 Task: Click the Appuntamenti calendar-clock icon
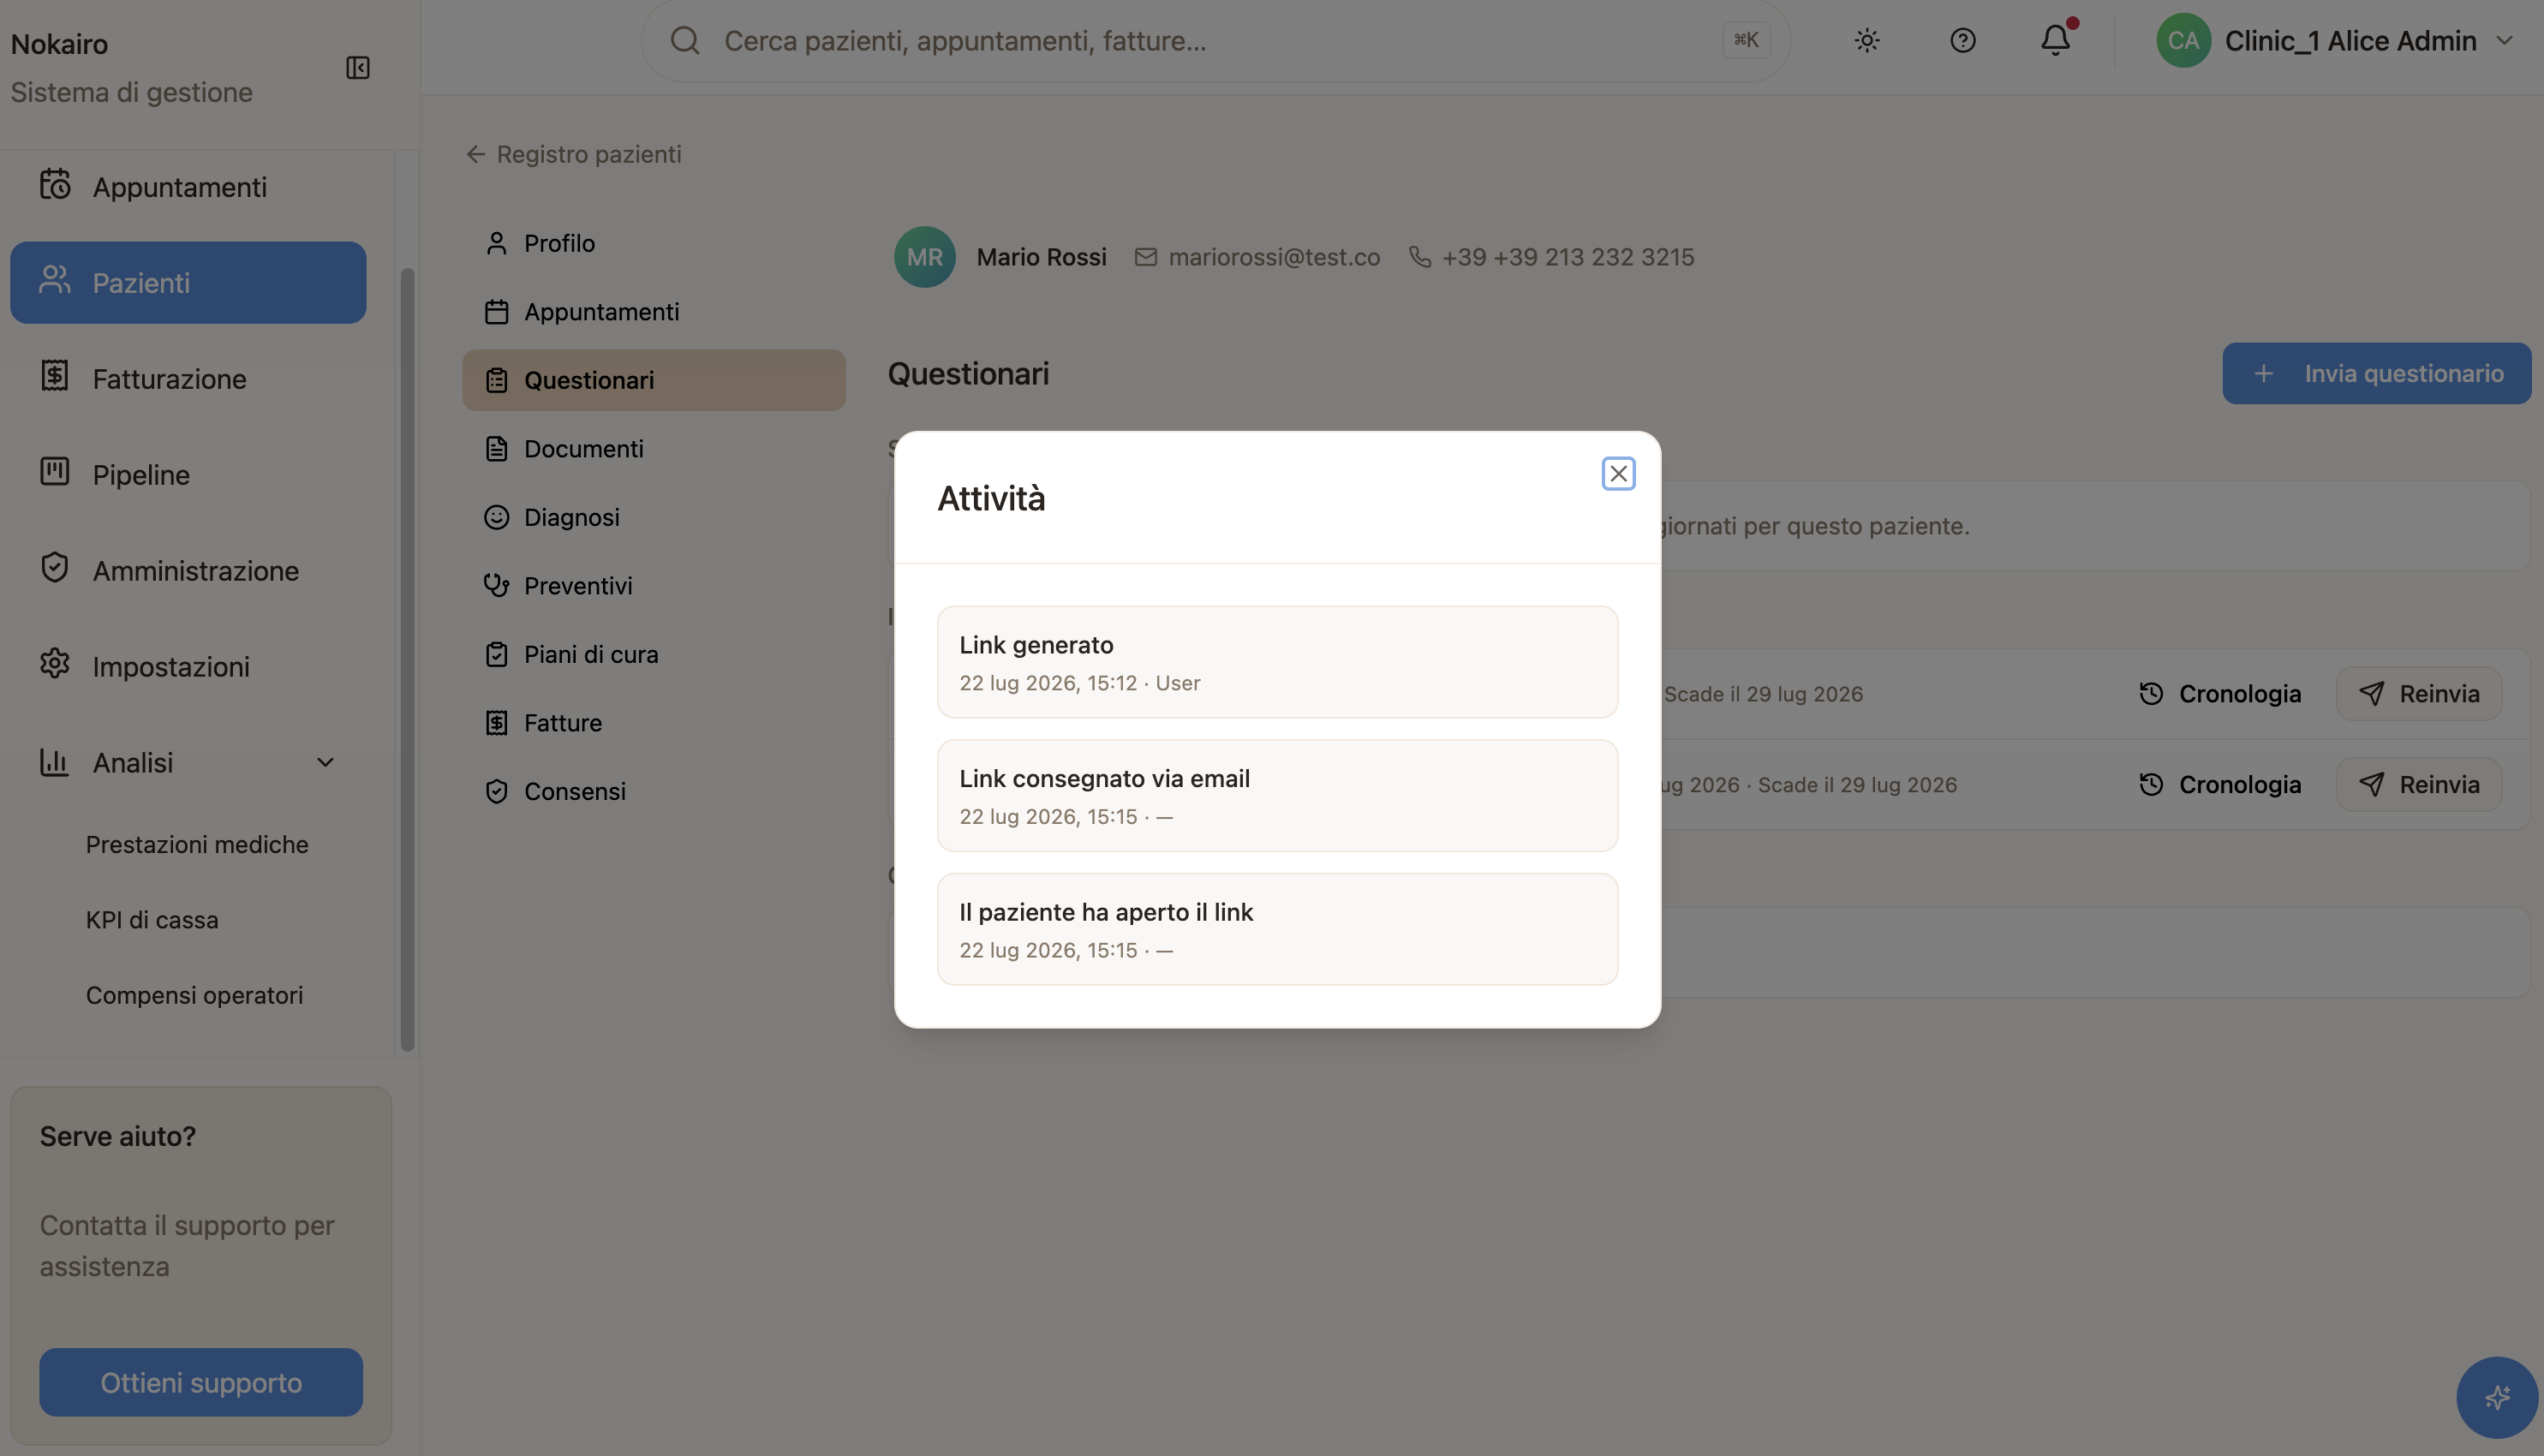point(54,184)
